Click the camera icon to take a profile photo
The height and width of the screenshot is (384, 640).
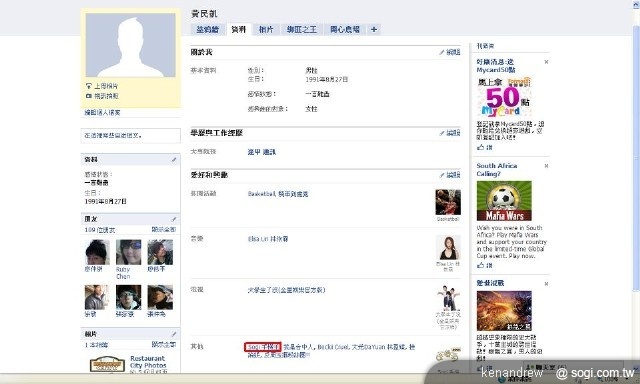89,96
